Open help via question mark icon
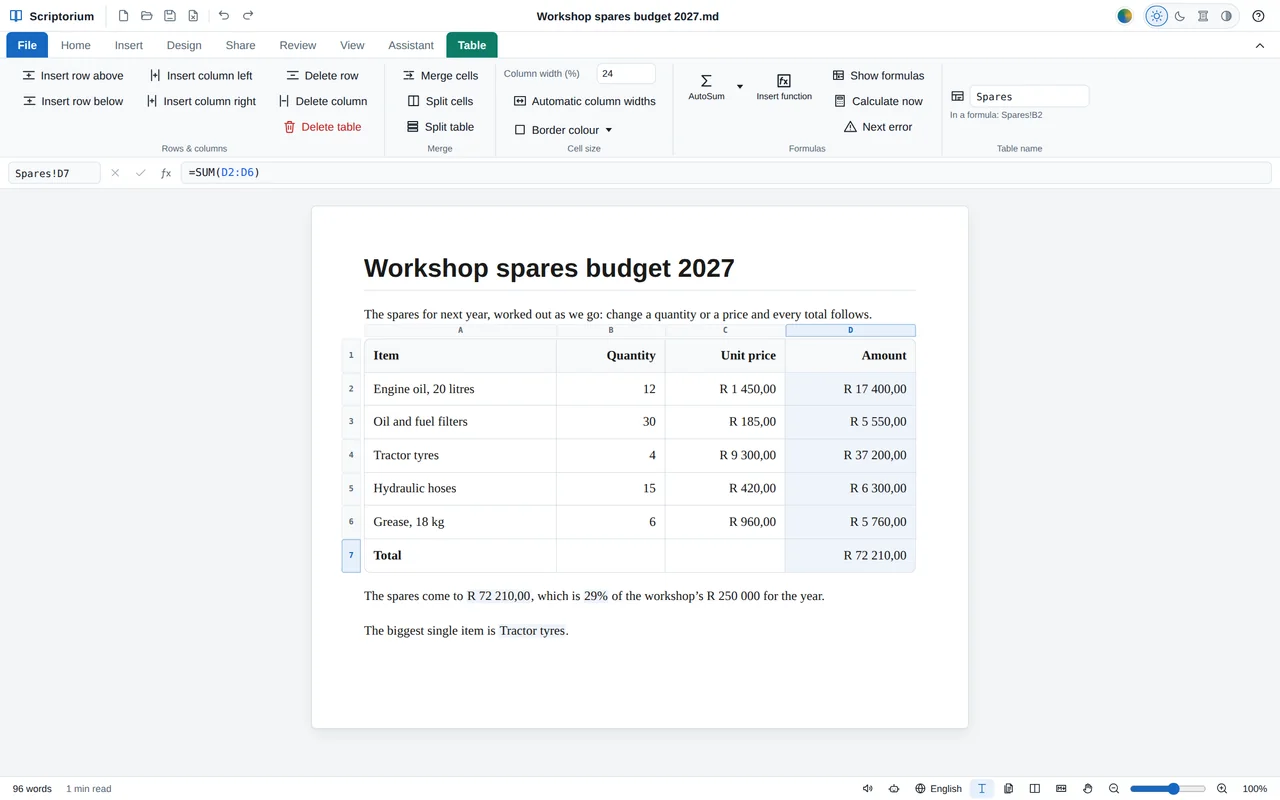Image resolution: width=1280 pixels, height=800 pixels. [x=1259, y=16]
